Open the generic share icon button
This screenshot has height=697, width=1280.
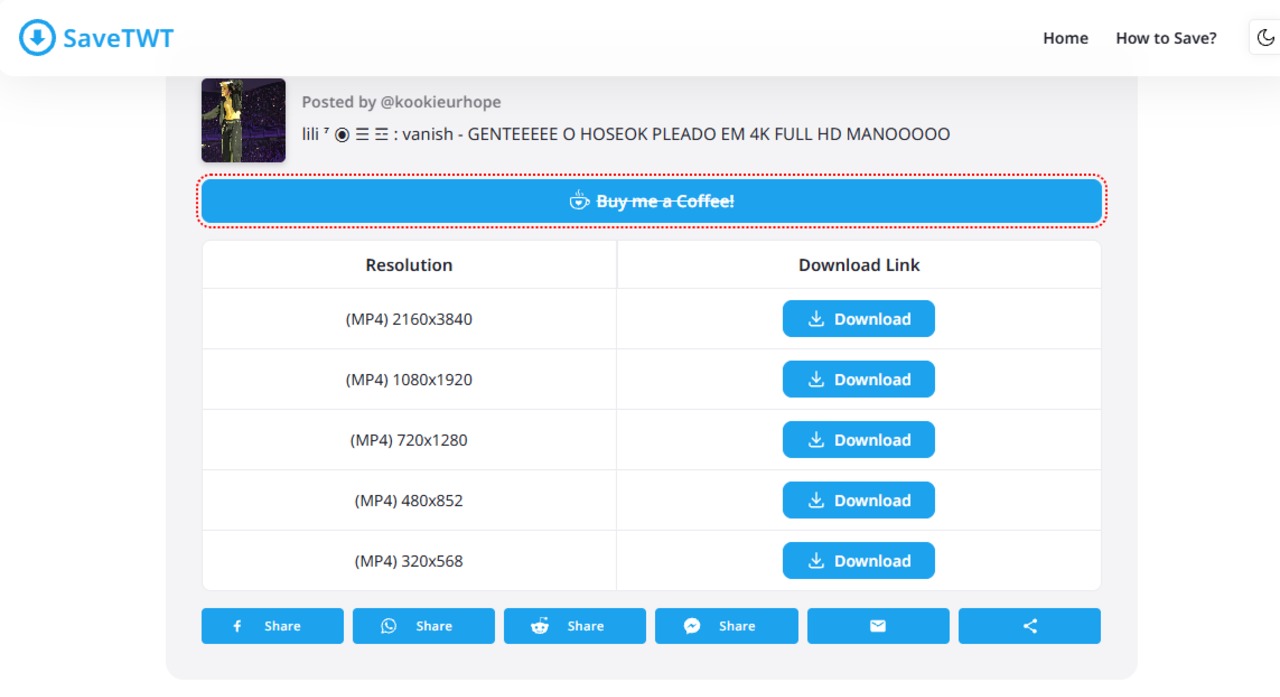point(1029,626)
